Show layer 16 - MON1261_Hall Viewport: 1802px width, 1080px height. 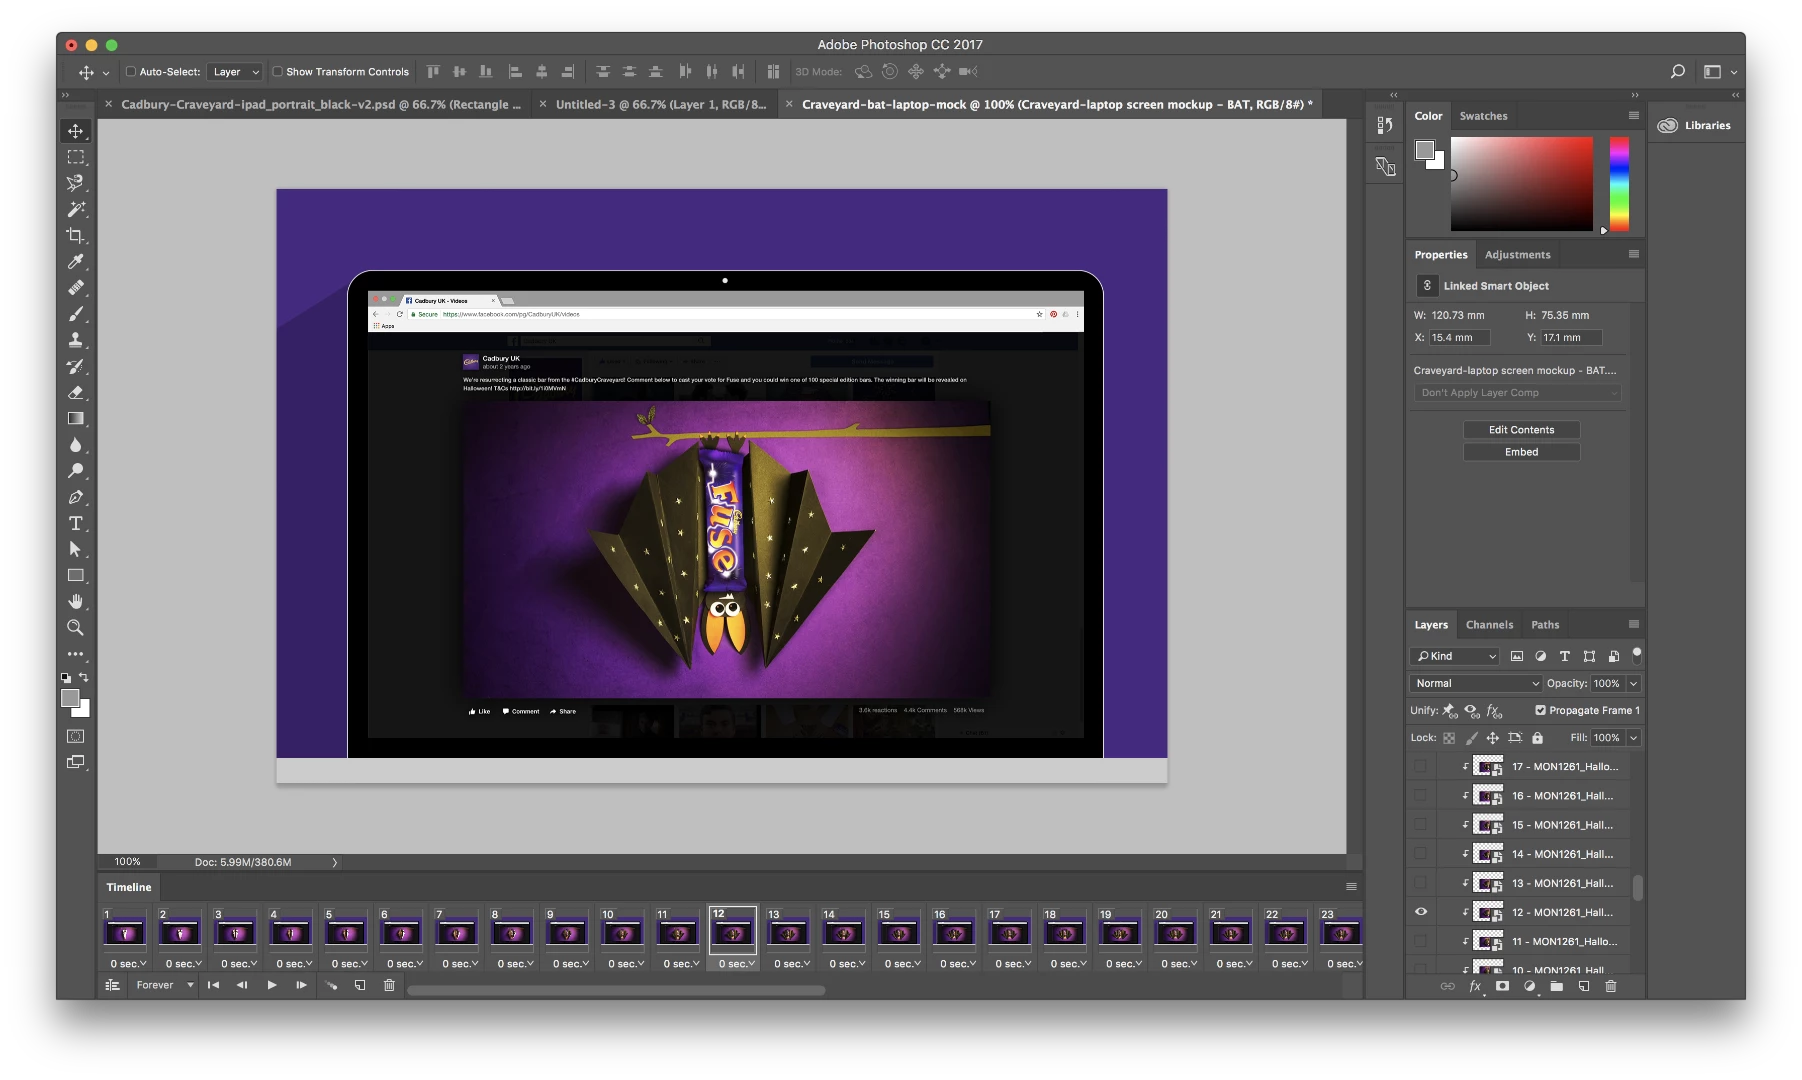(x=1421, y=796)
